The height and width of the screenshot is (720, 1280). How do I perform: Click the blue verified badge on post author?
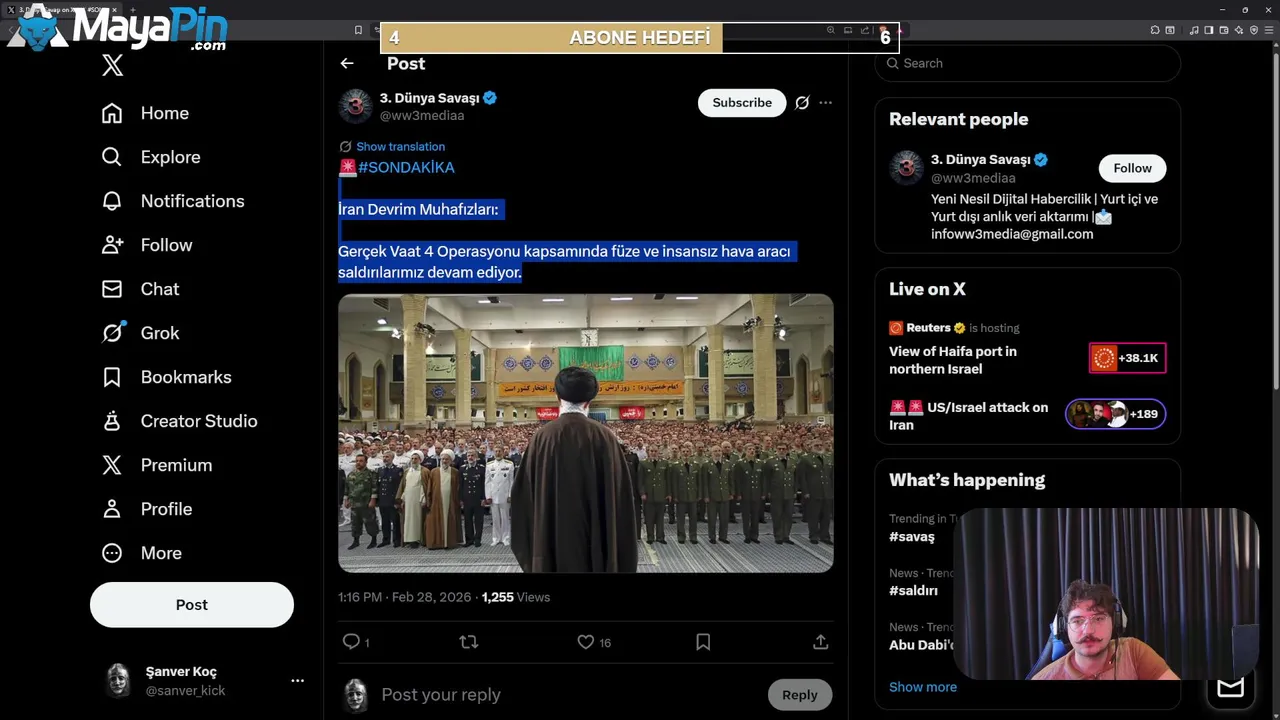pos(490,98)
